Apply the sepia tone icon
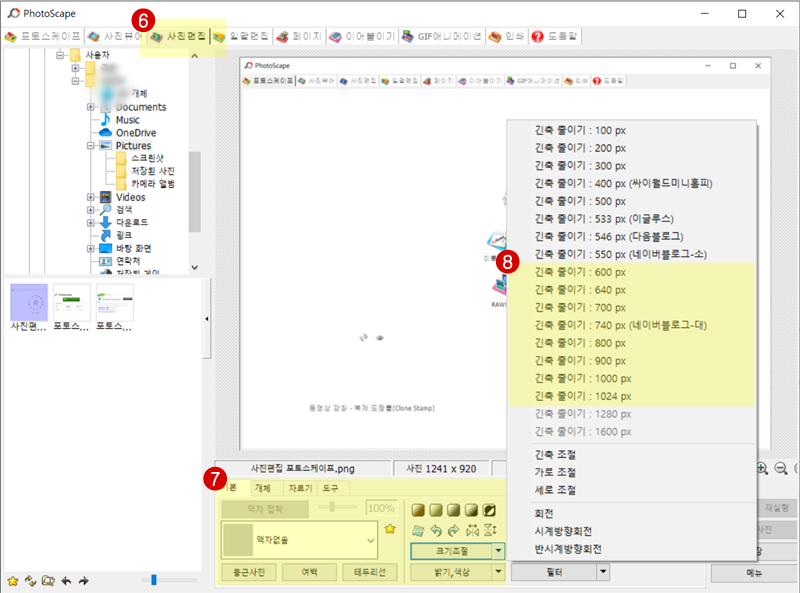800x593 pixels. coord(418,510)
